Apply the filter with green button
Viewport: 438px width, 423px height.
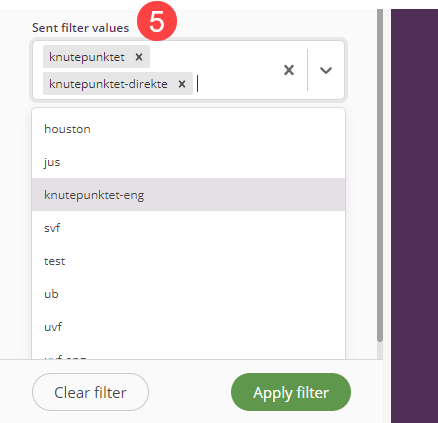pyautogui.click(x=291, y=392)
